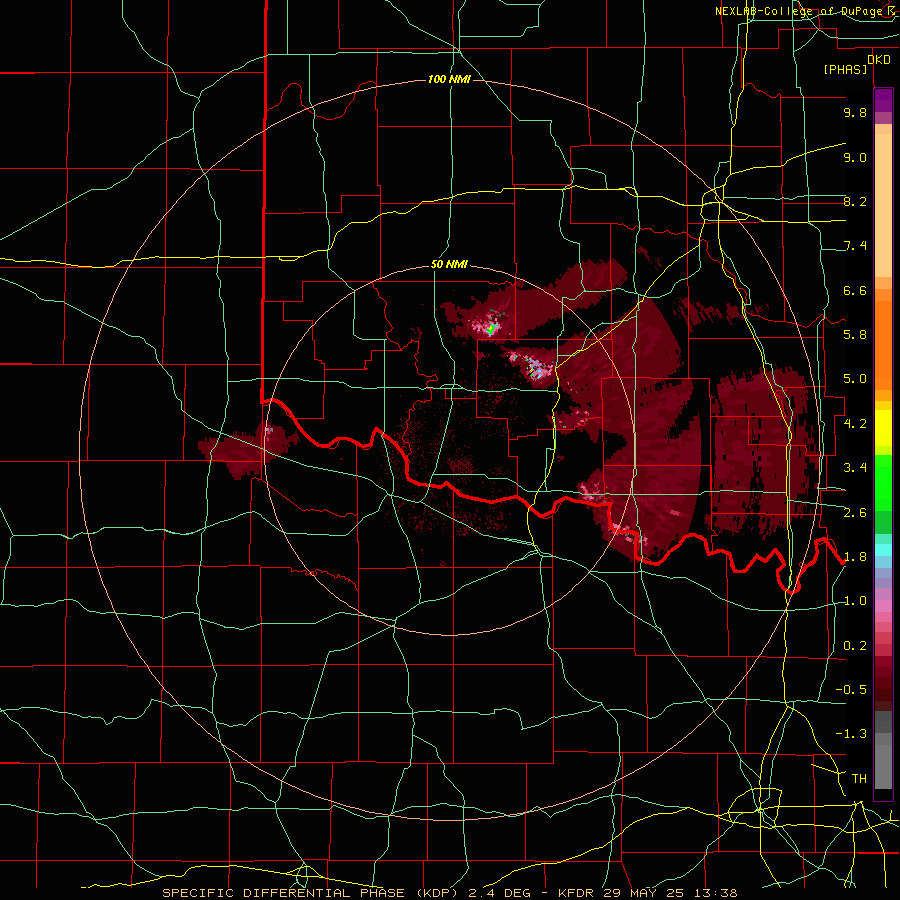
Task: Click the 1.0 scale value
Action: click(x=855, y=600)
